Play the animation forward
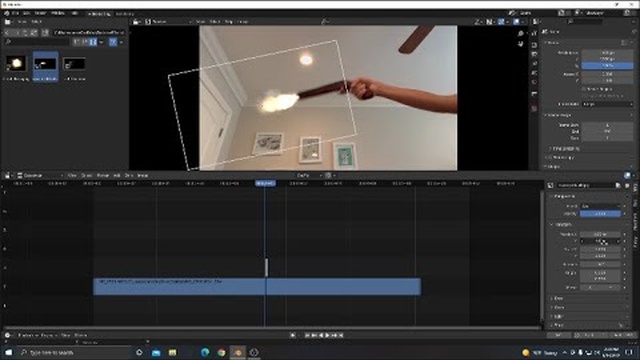The width and height of the screenshot is (640, 360). pyautogui.click(x=327, y=335)
